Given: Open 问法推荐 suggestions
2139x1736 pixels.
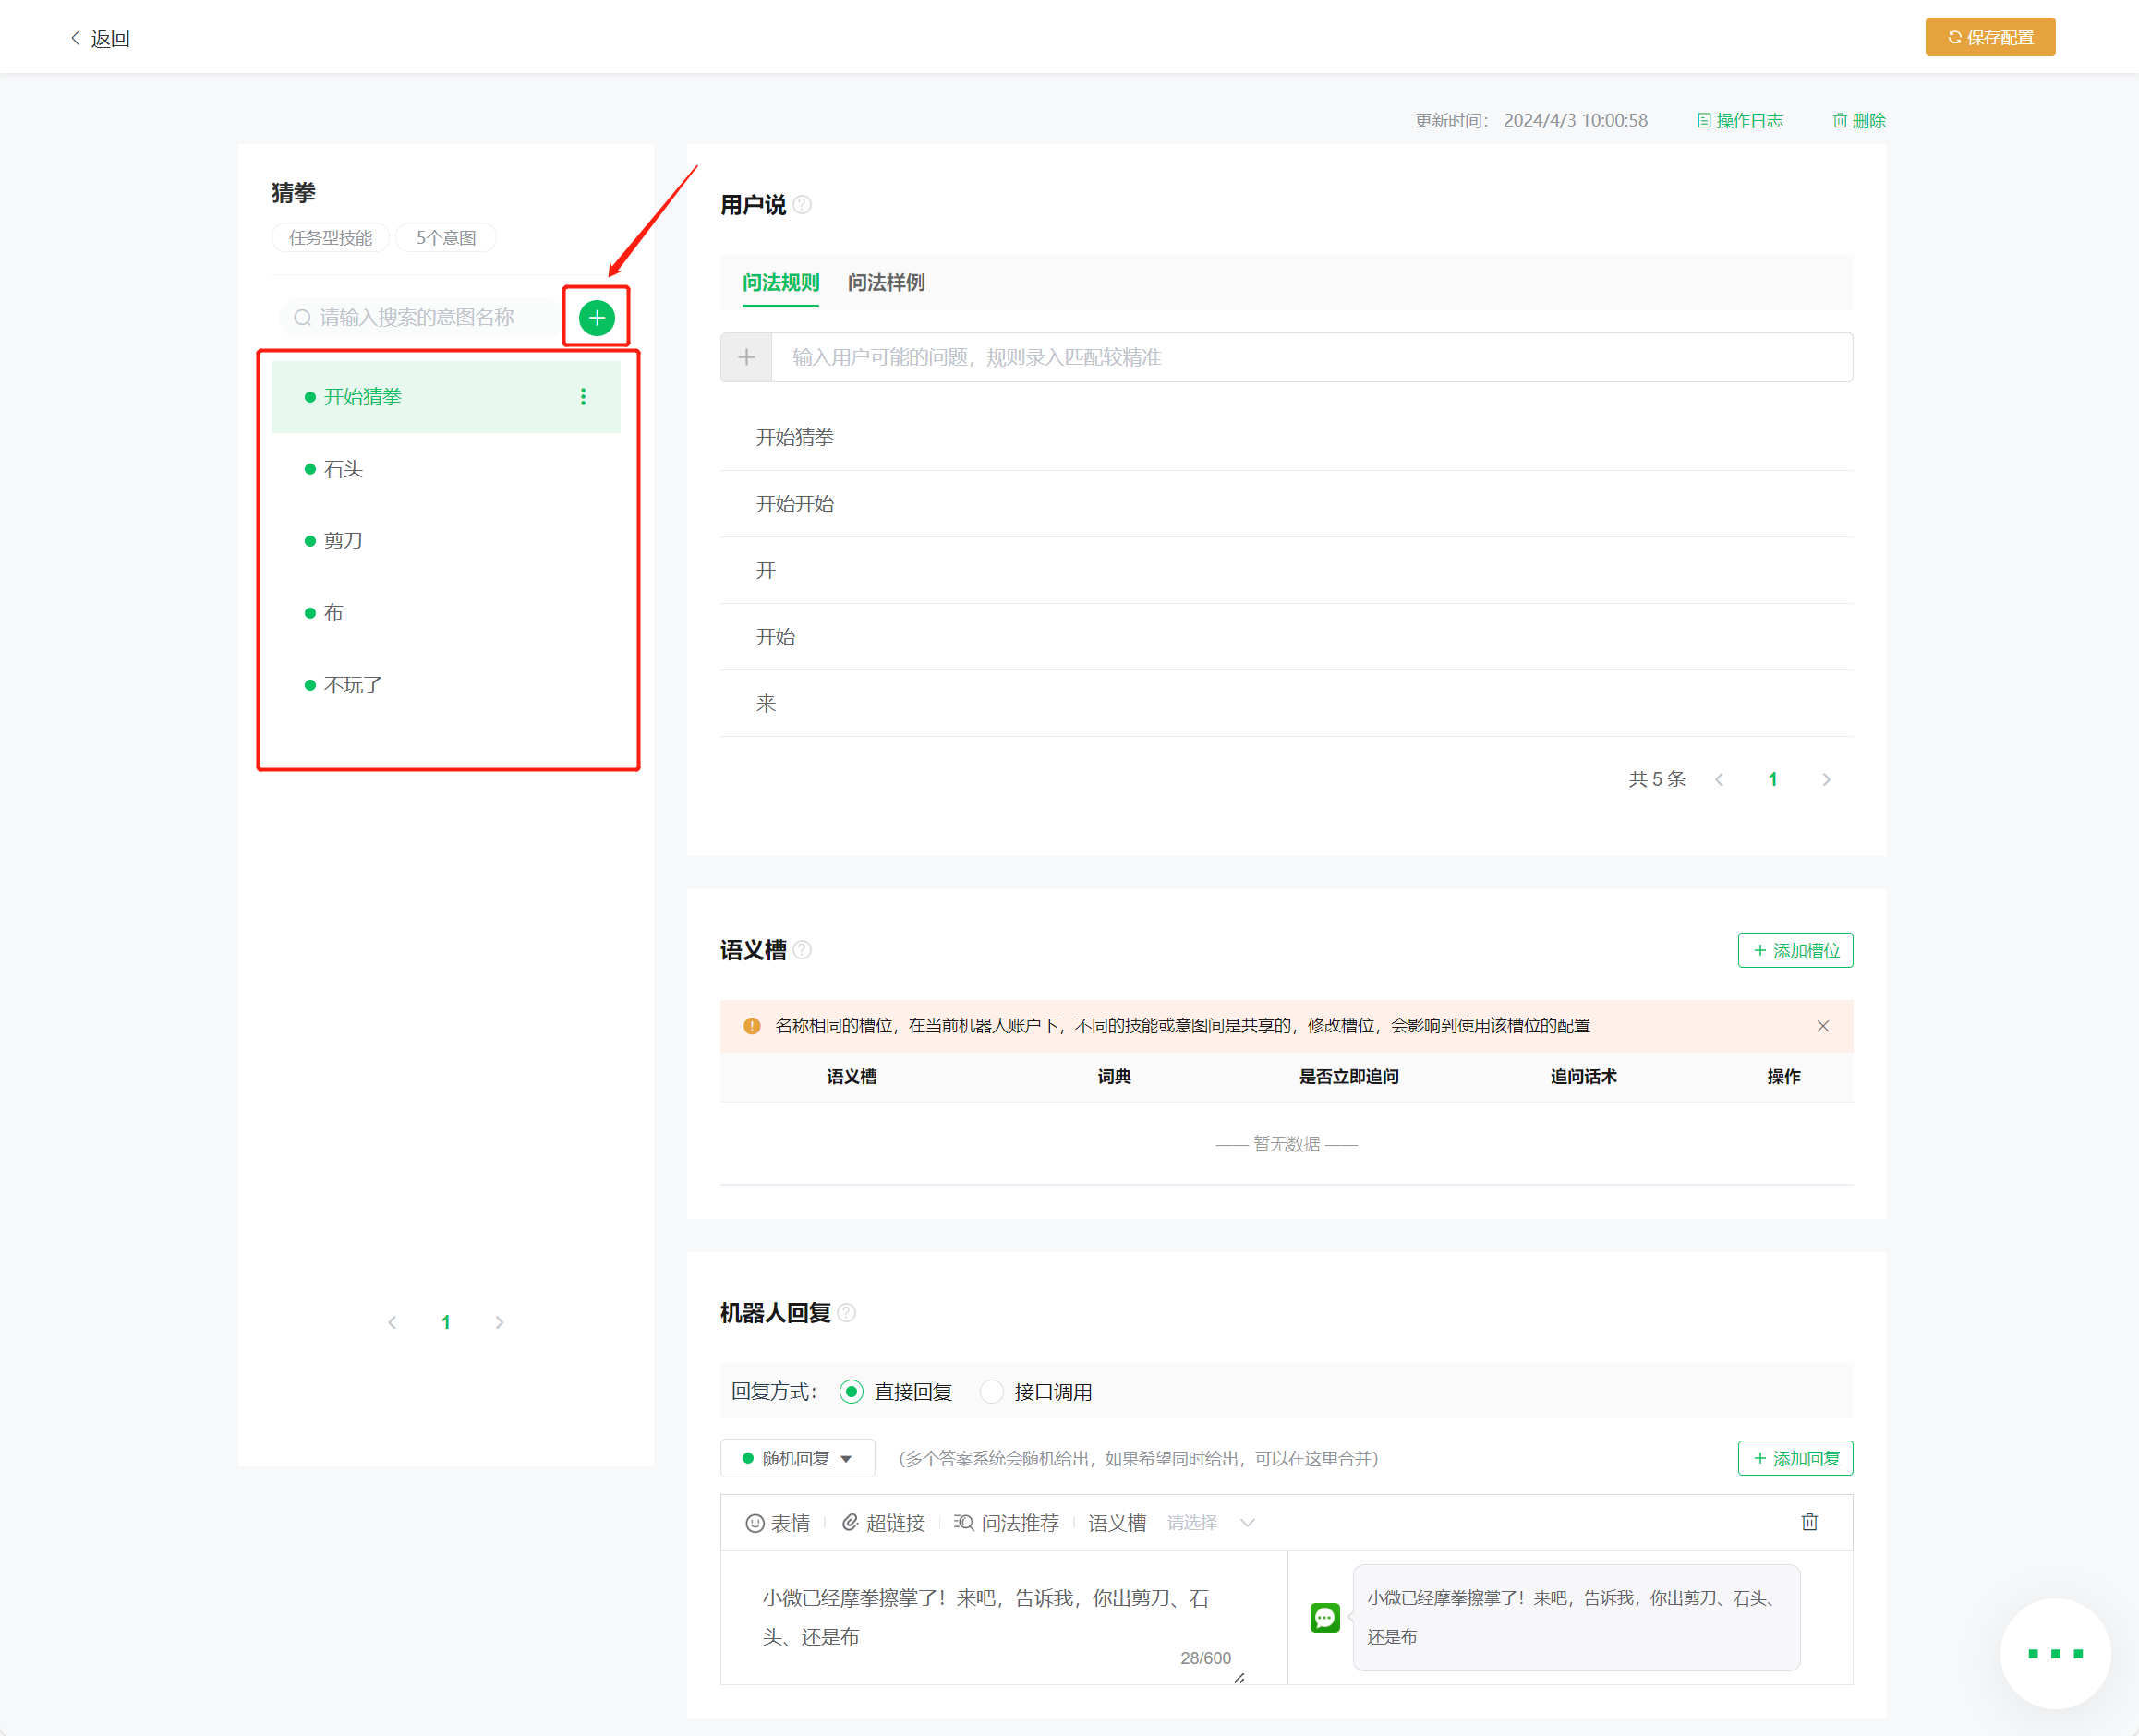Looking at the screenshot, I should [1006, 1523].
